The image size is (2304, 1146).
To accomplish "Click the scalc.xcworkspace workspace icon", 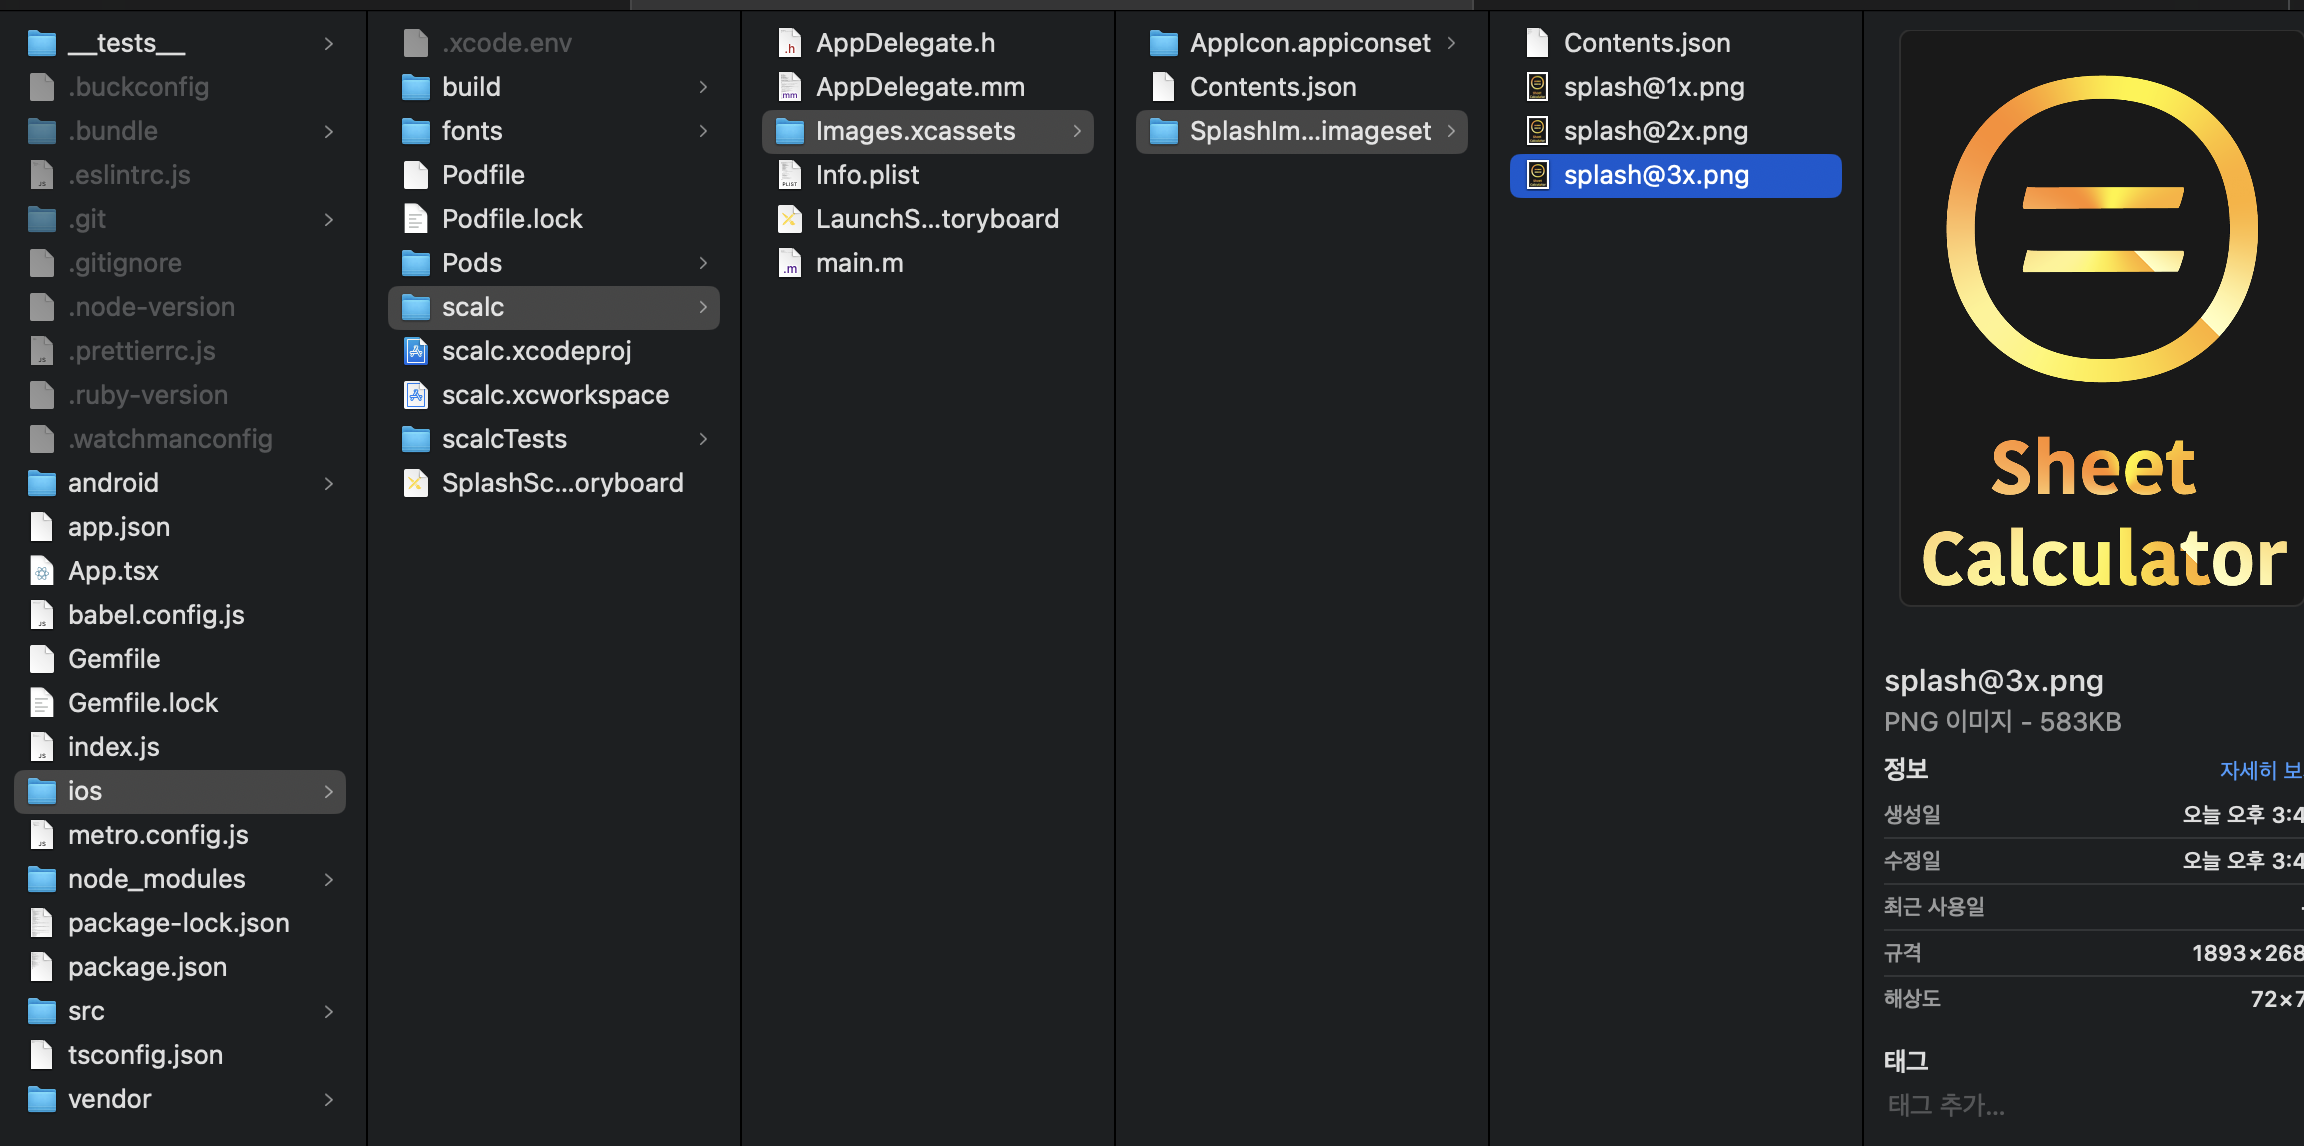I will pos(416,395).
